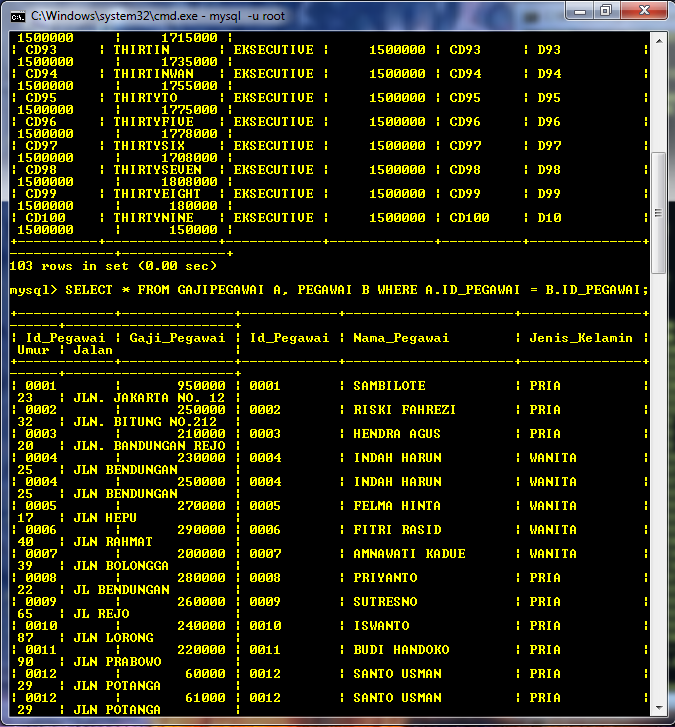Click the window title bar text
This screenshot has width=675, height=727.
(158, 16)
